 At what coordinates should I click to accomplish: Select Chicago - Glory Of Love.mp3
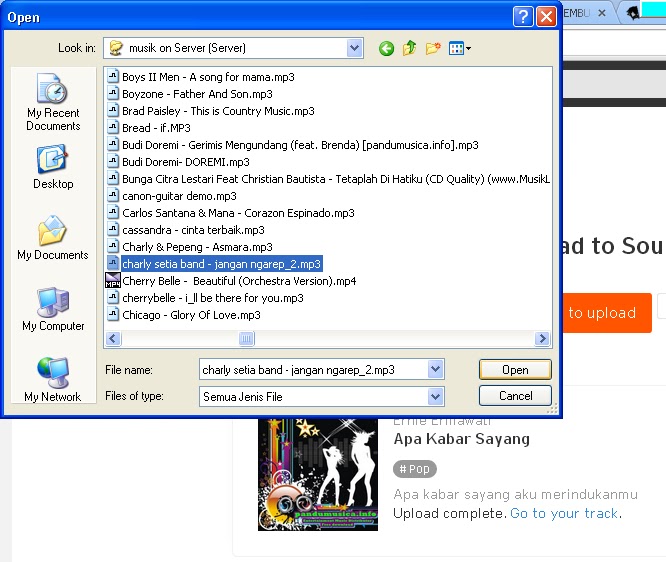tap(183, 315)
